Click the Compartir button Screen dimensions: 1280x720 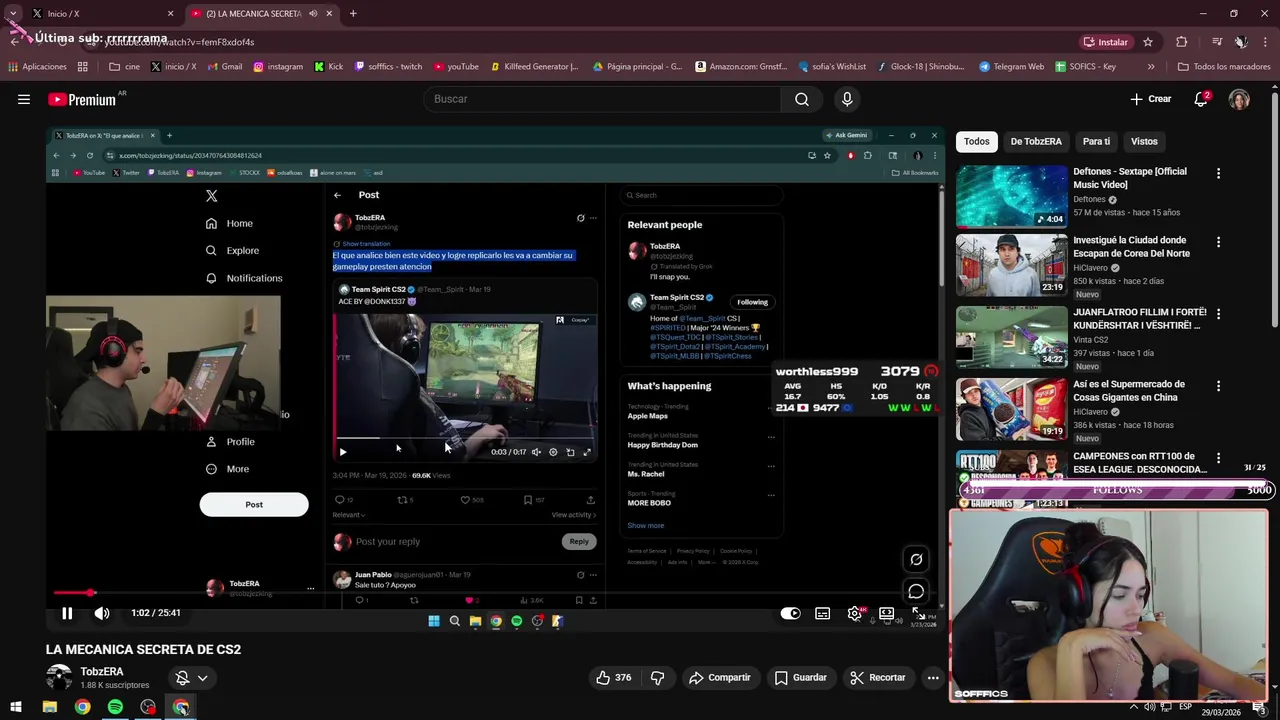[x=719, y=677]
